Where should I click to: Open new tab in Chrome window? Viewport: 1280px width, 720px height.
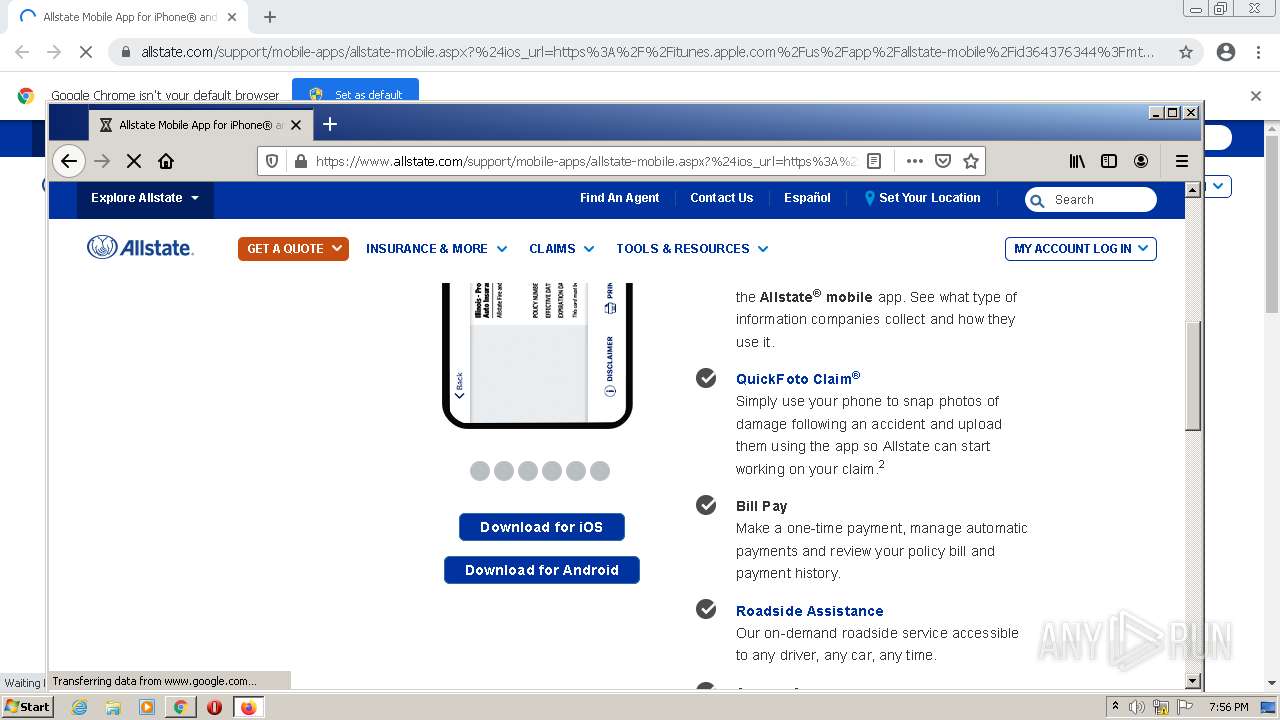tap(270, 17)
